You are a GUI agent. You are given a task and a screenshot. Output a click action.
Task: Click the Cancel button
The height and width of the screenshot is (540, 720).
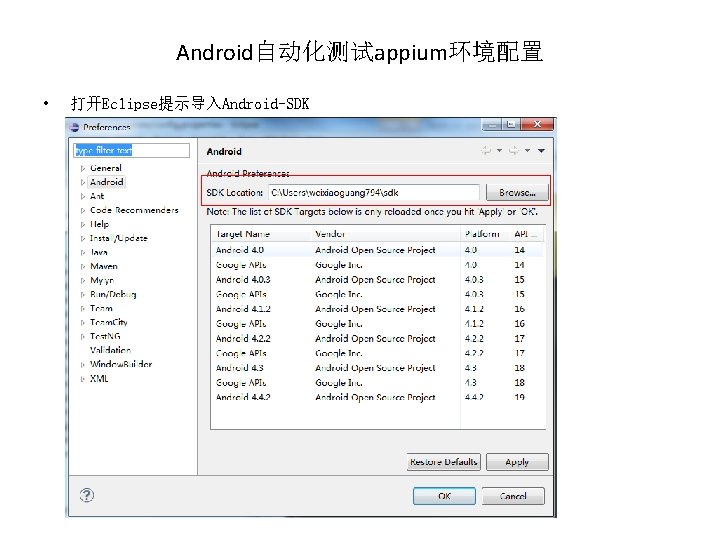tap(513, 496)
